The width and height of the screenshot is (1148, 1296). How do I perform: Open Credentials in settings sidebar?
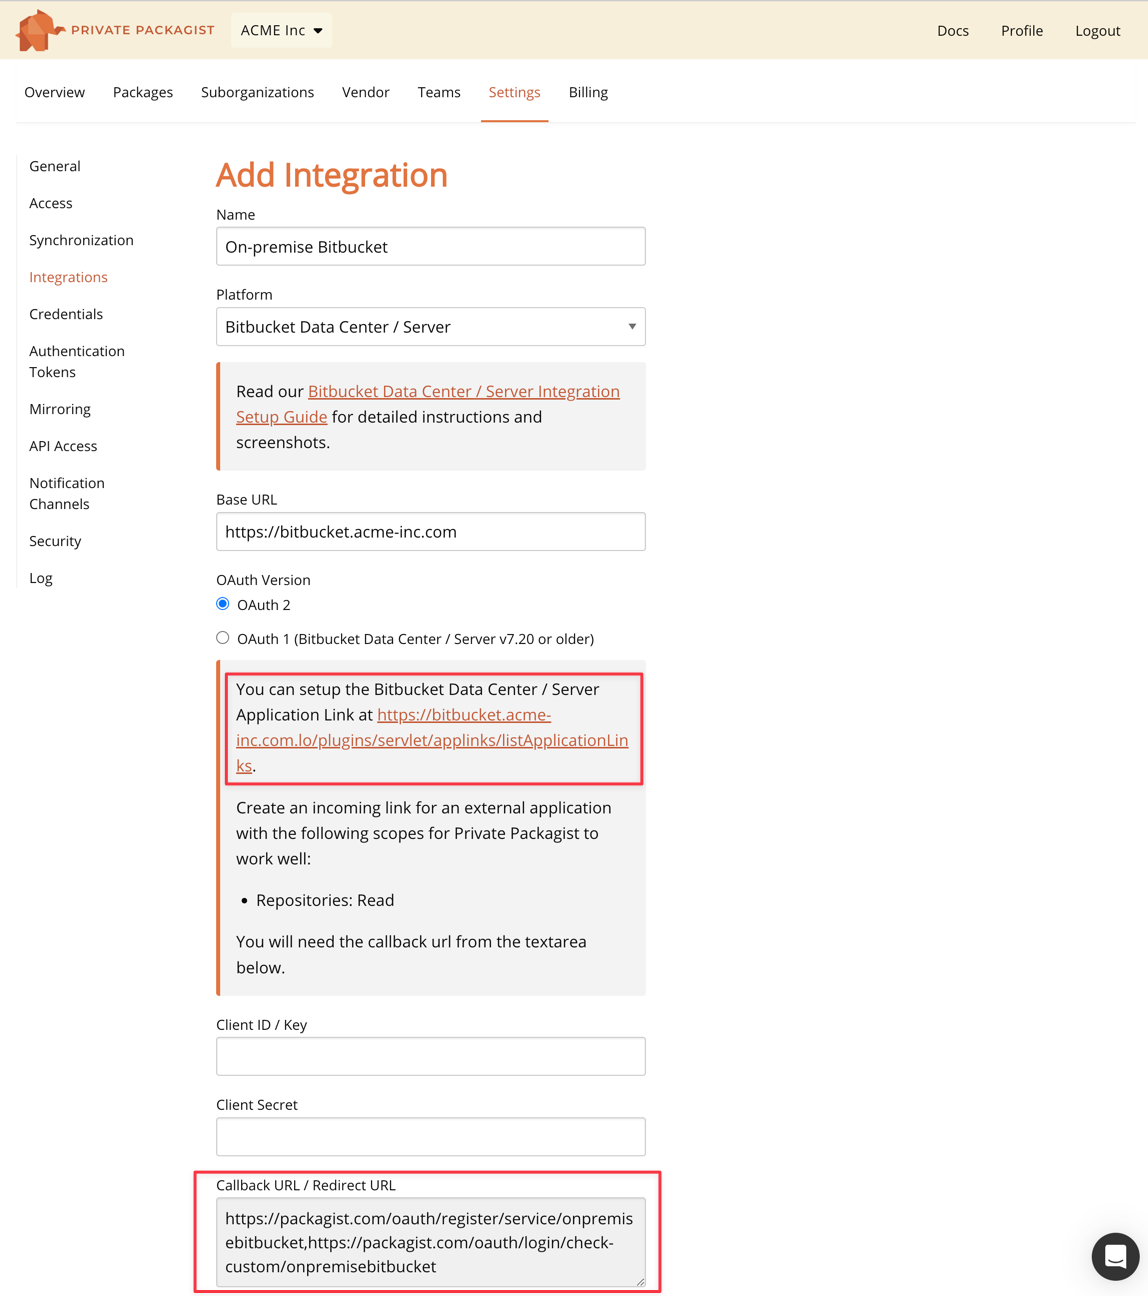(x=66, y=314)
